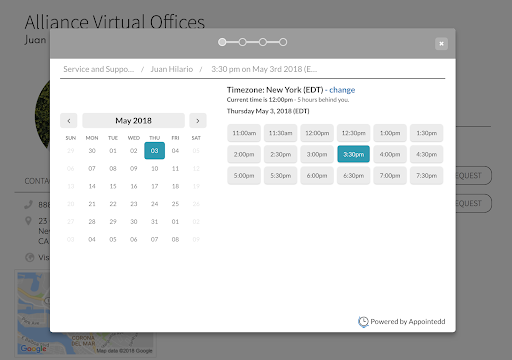Viewport: 512px width, 360px height.
Task: Select the 7:30pm time slot
Action: [x=426, y=176]
